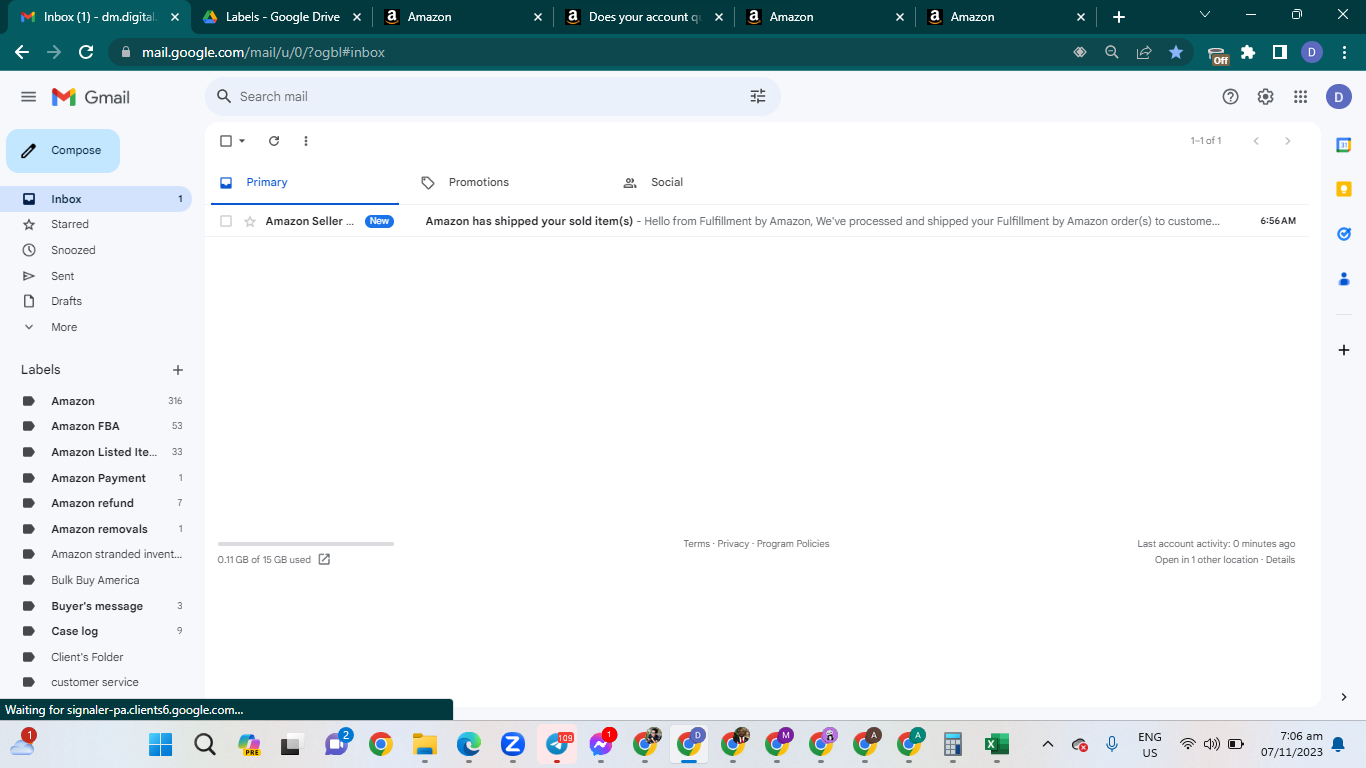
Task: Open Google Calendar side panel
Action: (x=1344, y=145)
